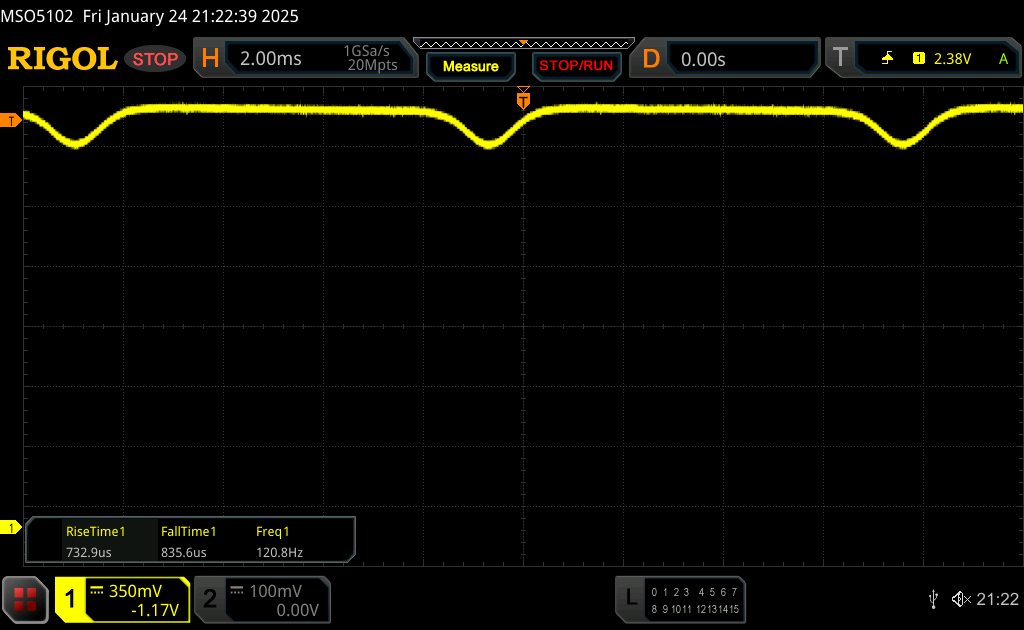Screen dimensions: 1024x630
Task: Open the red grid function navigation icon
Action: coord(25,599)
